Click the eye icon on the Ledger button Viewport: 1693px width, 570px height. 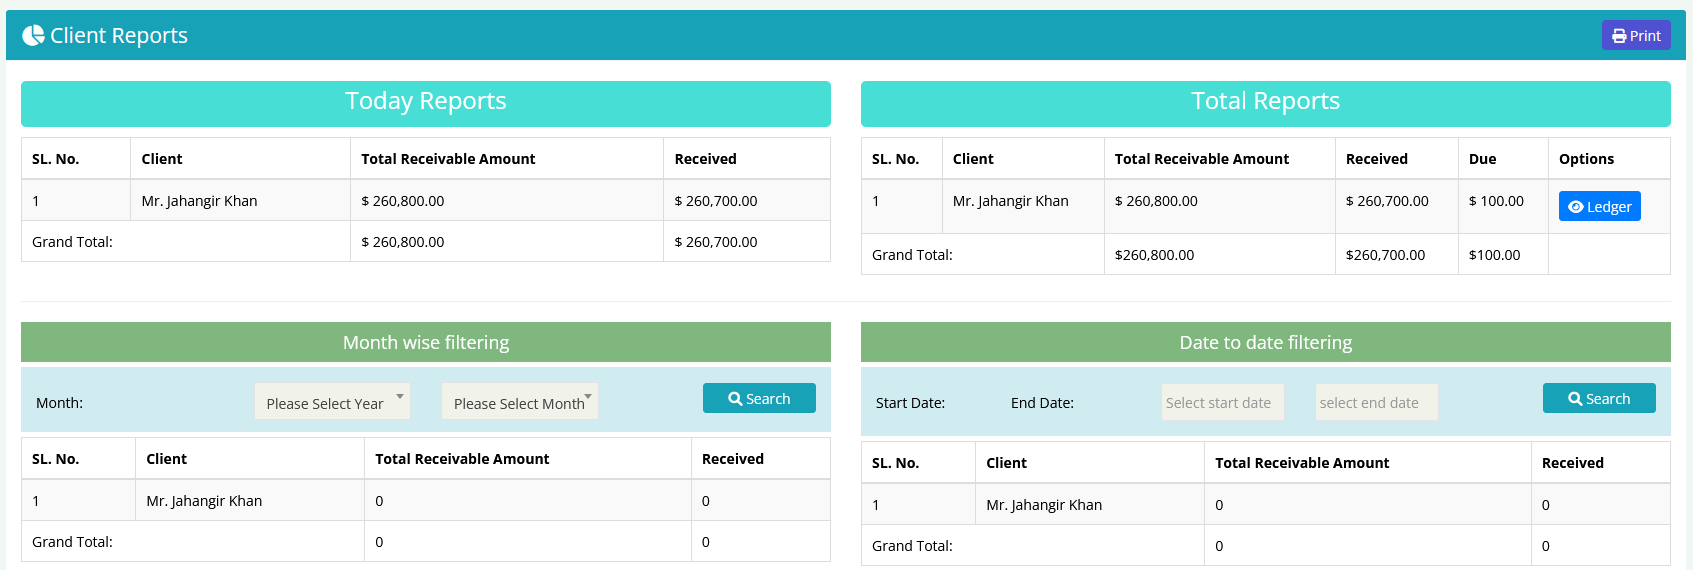point(1575,207)
